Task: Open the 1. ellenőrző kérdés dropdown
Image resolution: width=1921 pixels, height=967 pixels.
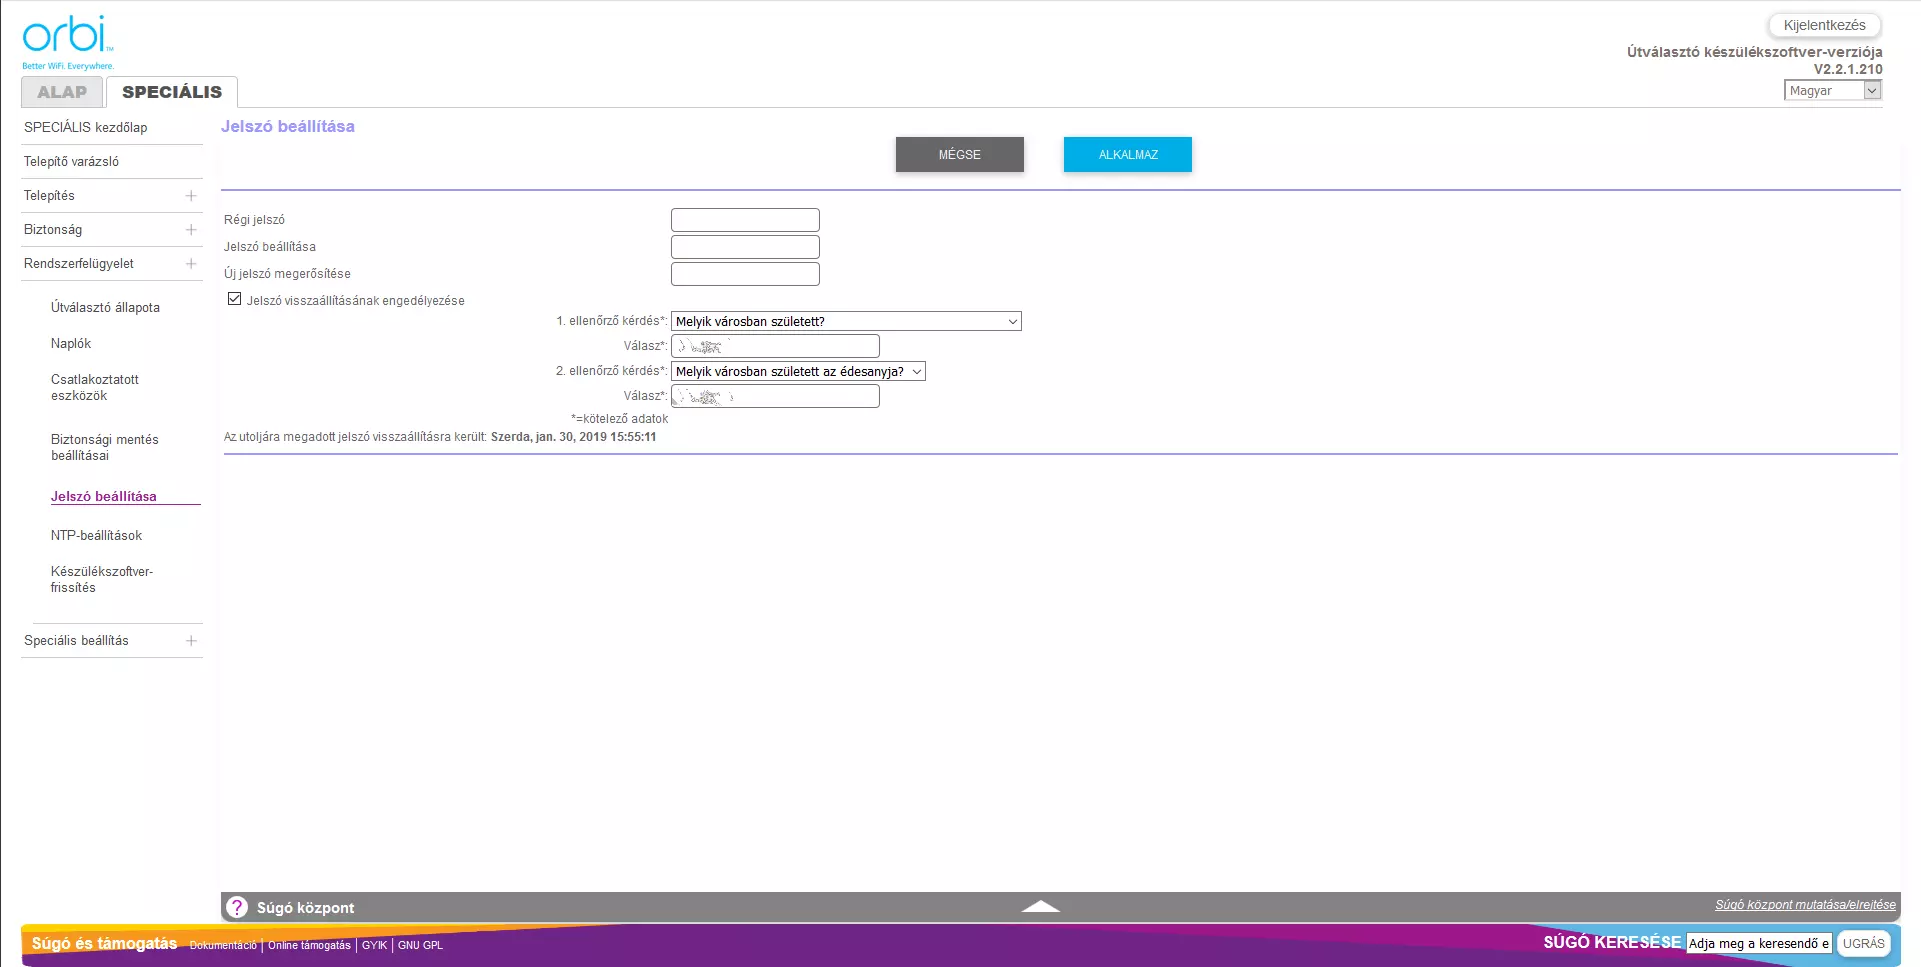Action: click(845, 322)
